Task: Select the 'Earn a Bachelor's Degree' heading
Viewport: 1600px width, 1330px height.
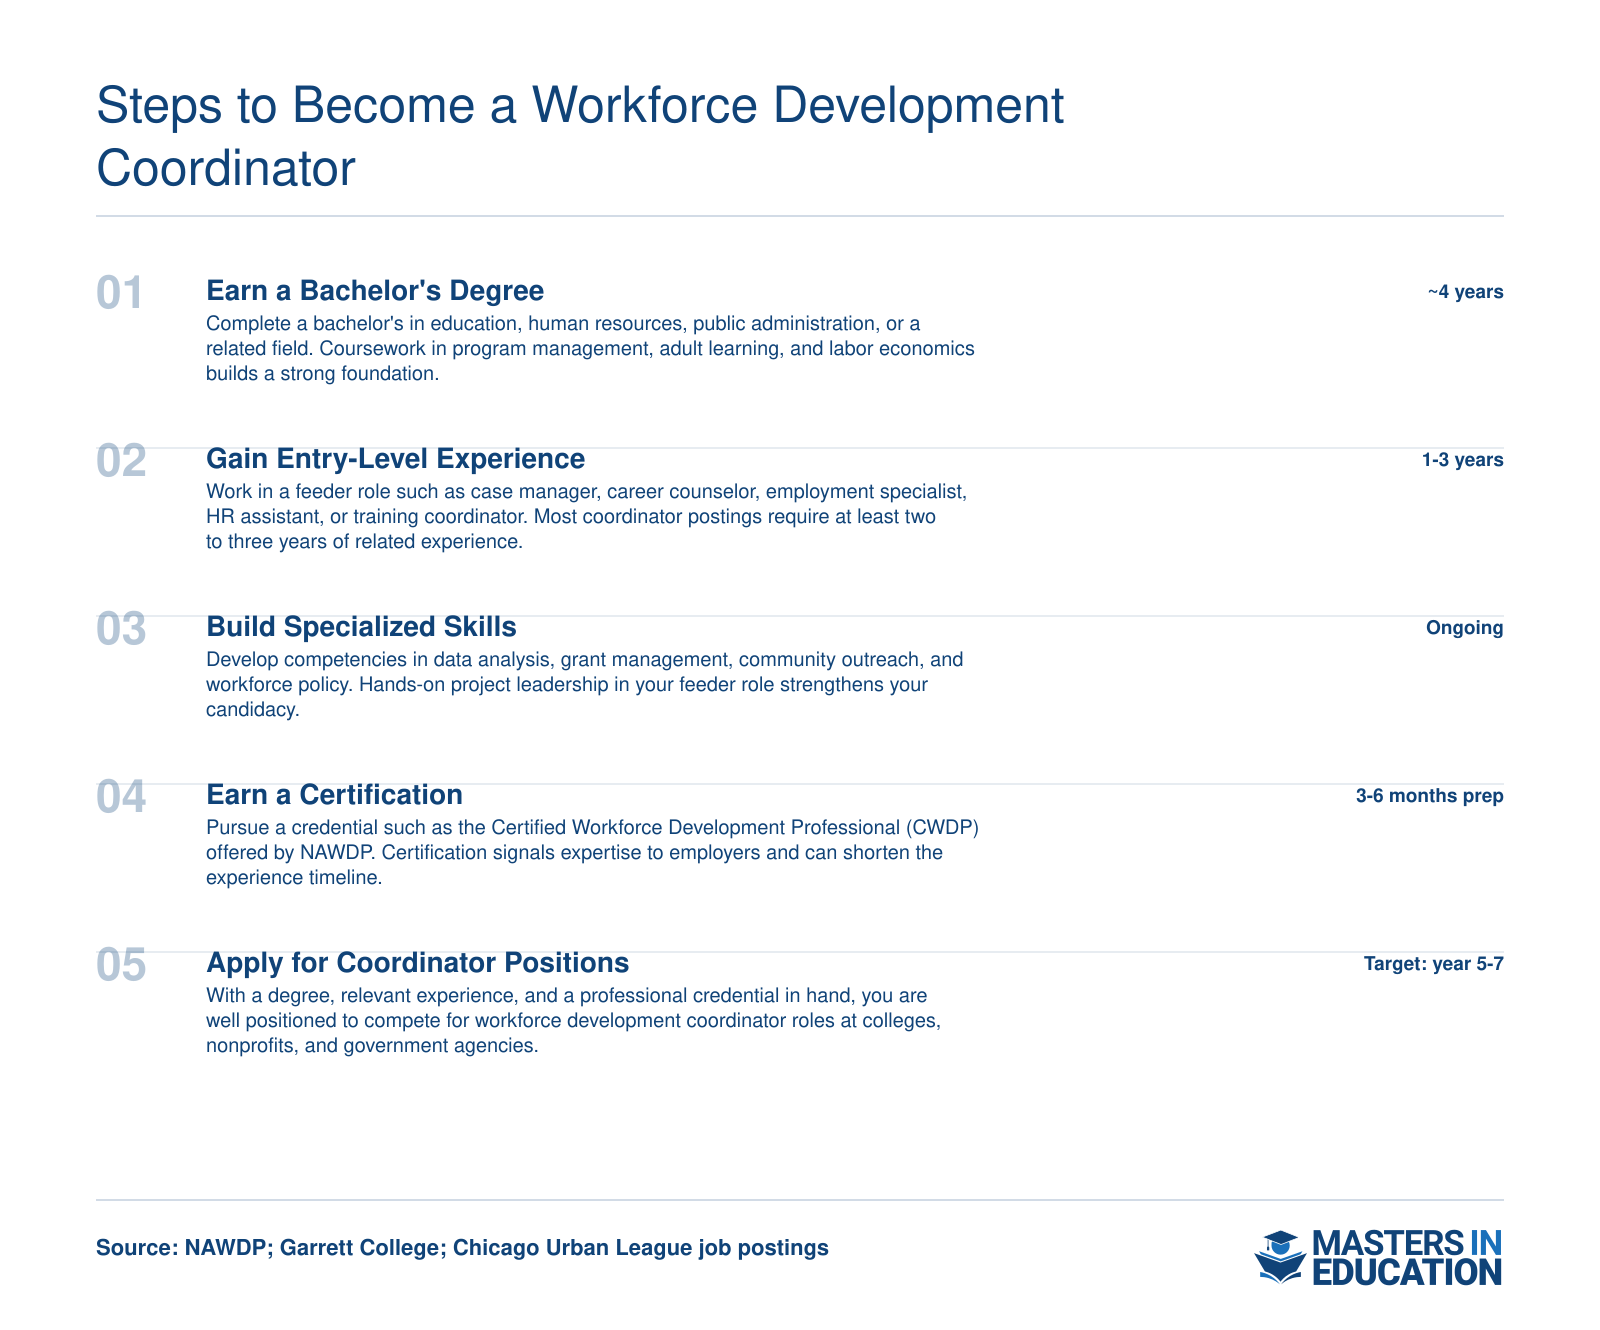Action: [x=375, y=291]
